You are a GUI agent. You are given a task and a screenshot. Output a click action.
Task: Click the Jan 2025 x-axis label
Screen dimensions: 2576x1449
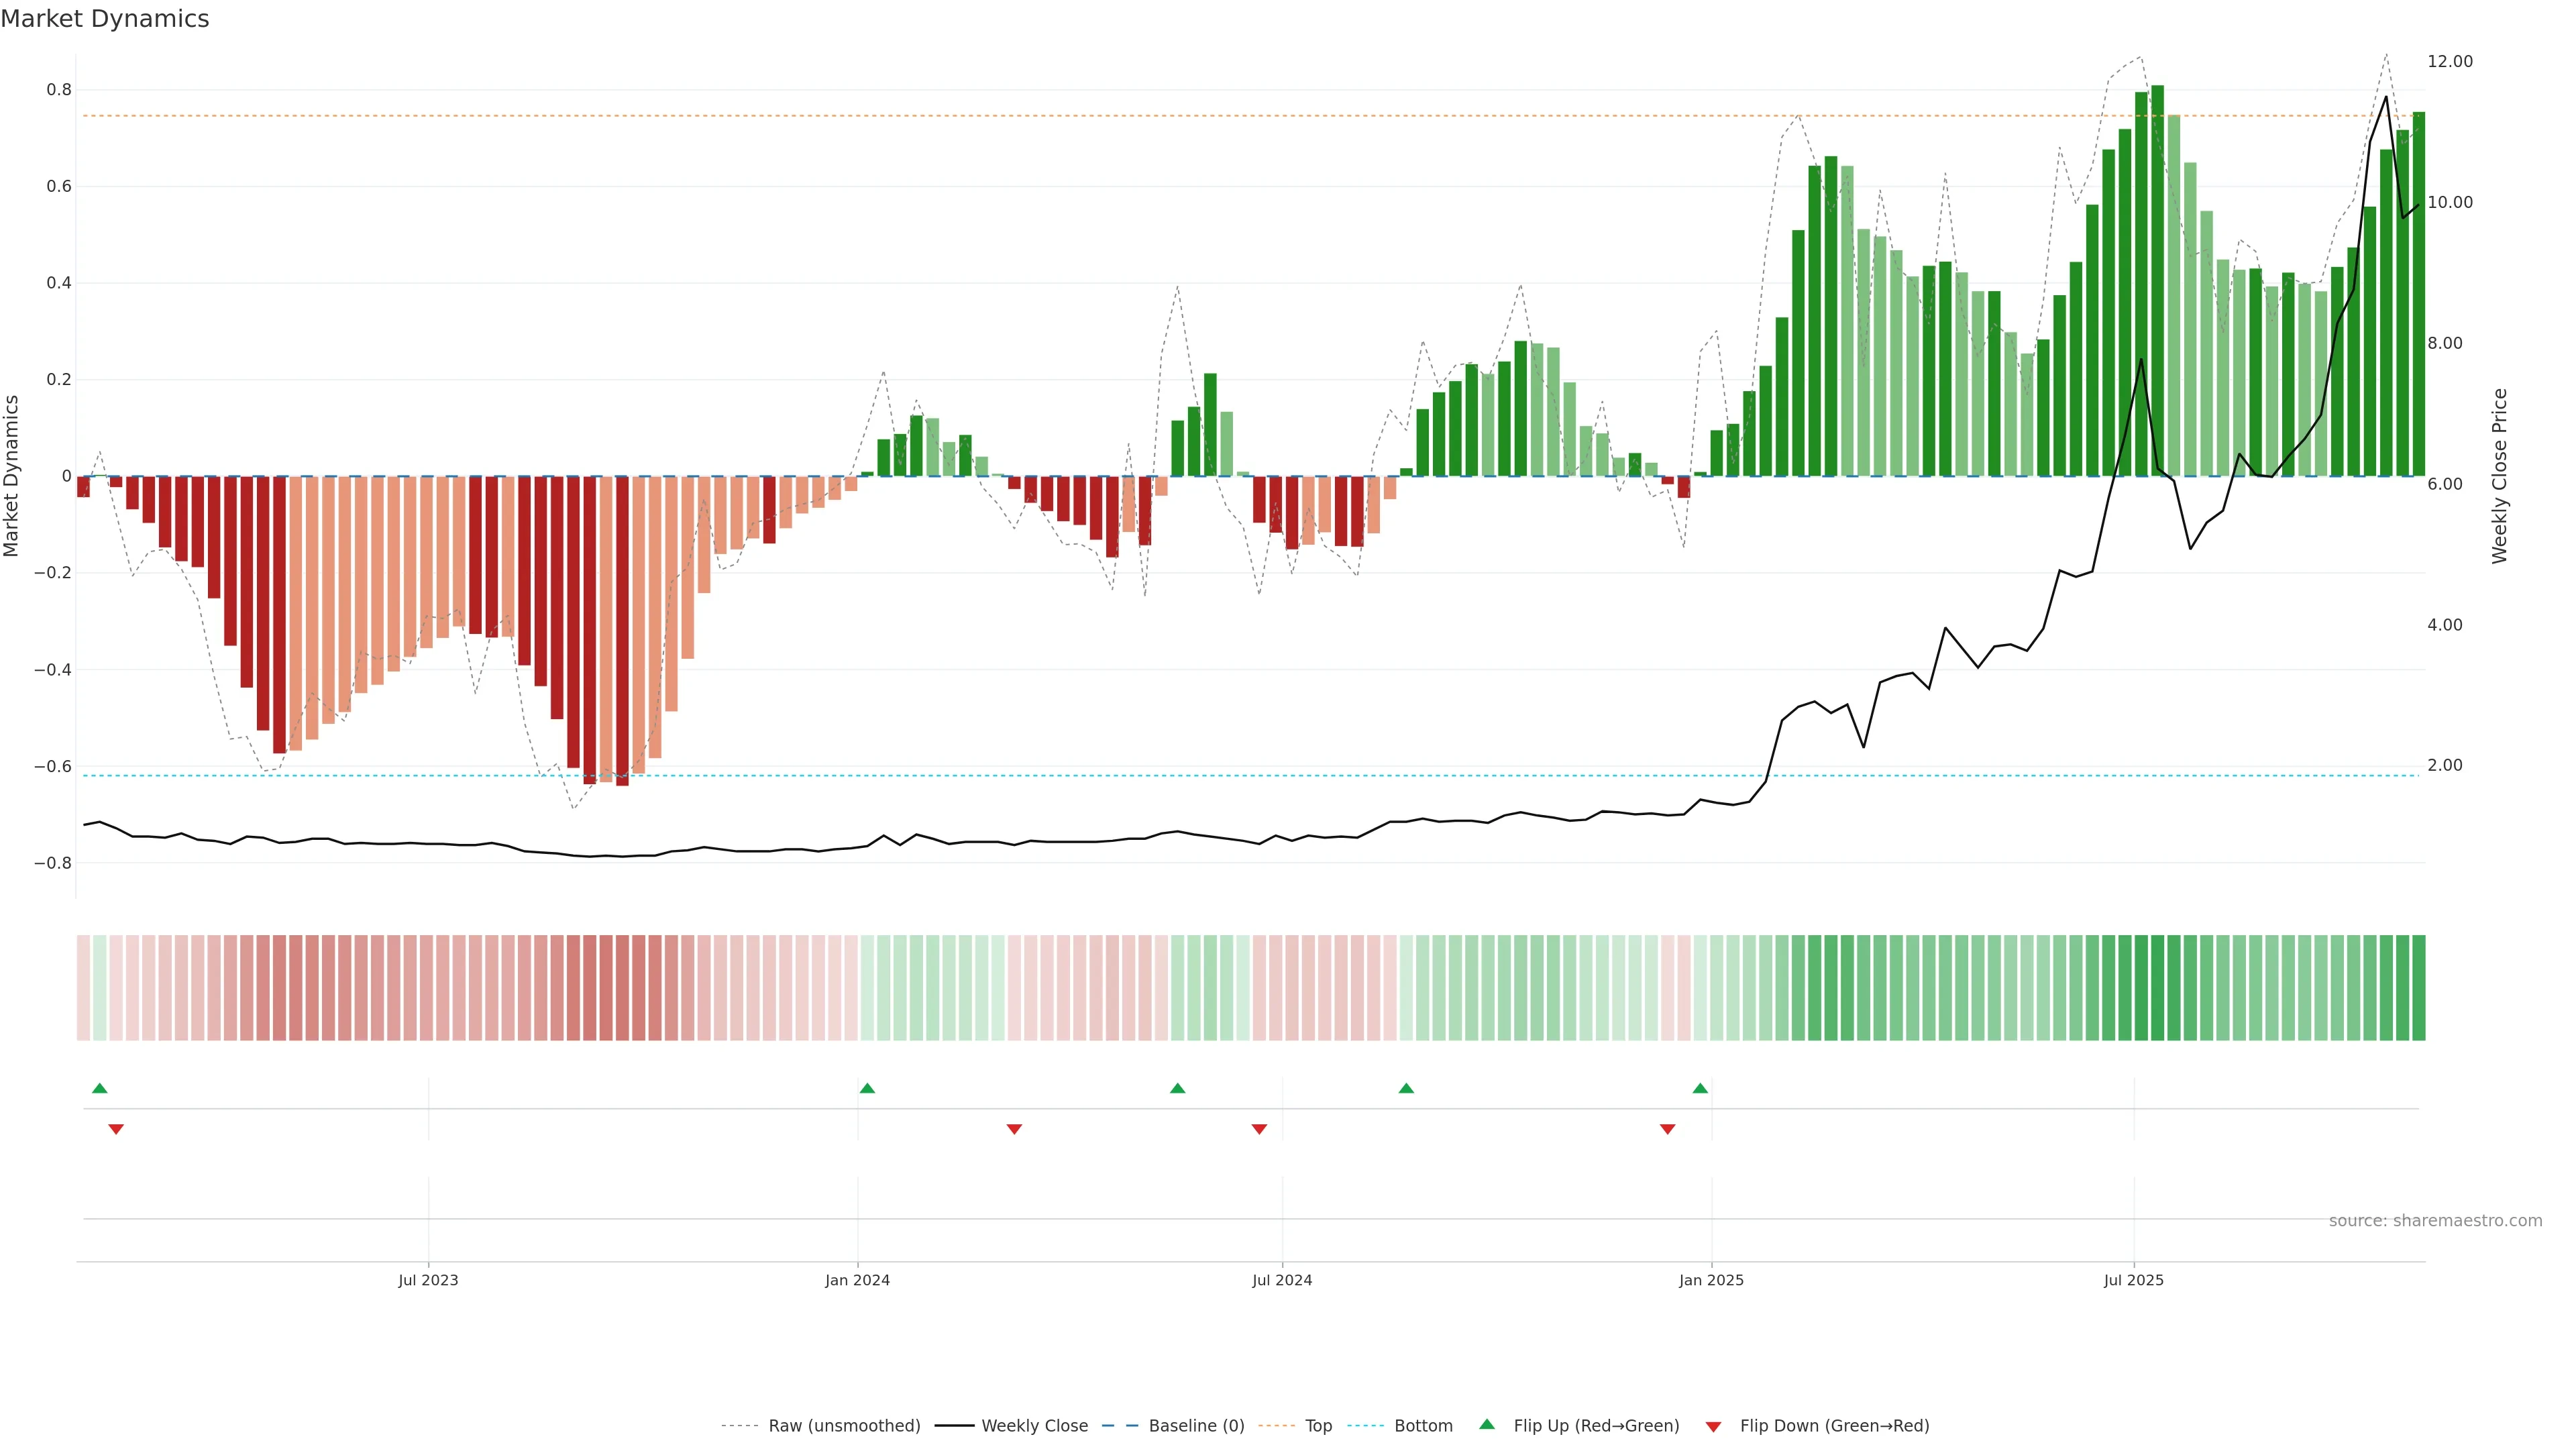[x=1711, y=1280]
